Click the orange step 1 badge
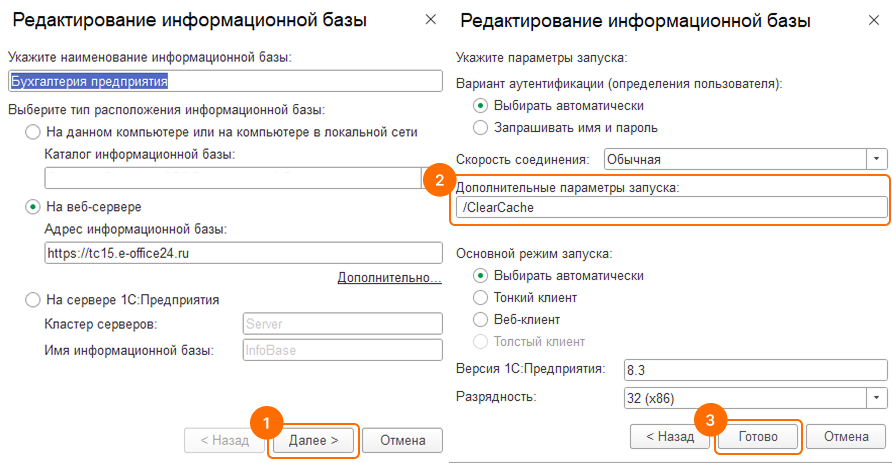Viewport: 892px width, 463px height. pos(266,421)
